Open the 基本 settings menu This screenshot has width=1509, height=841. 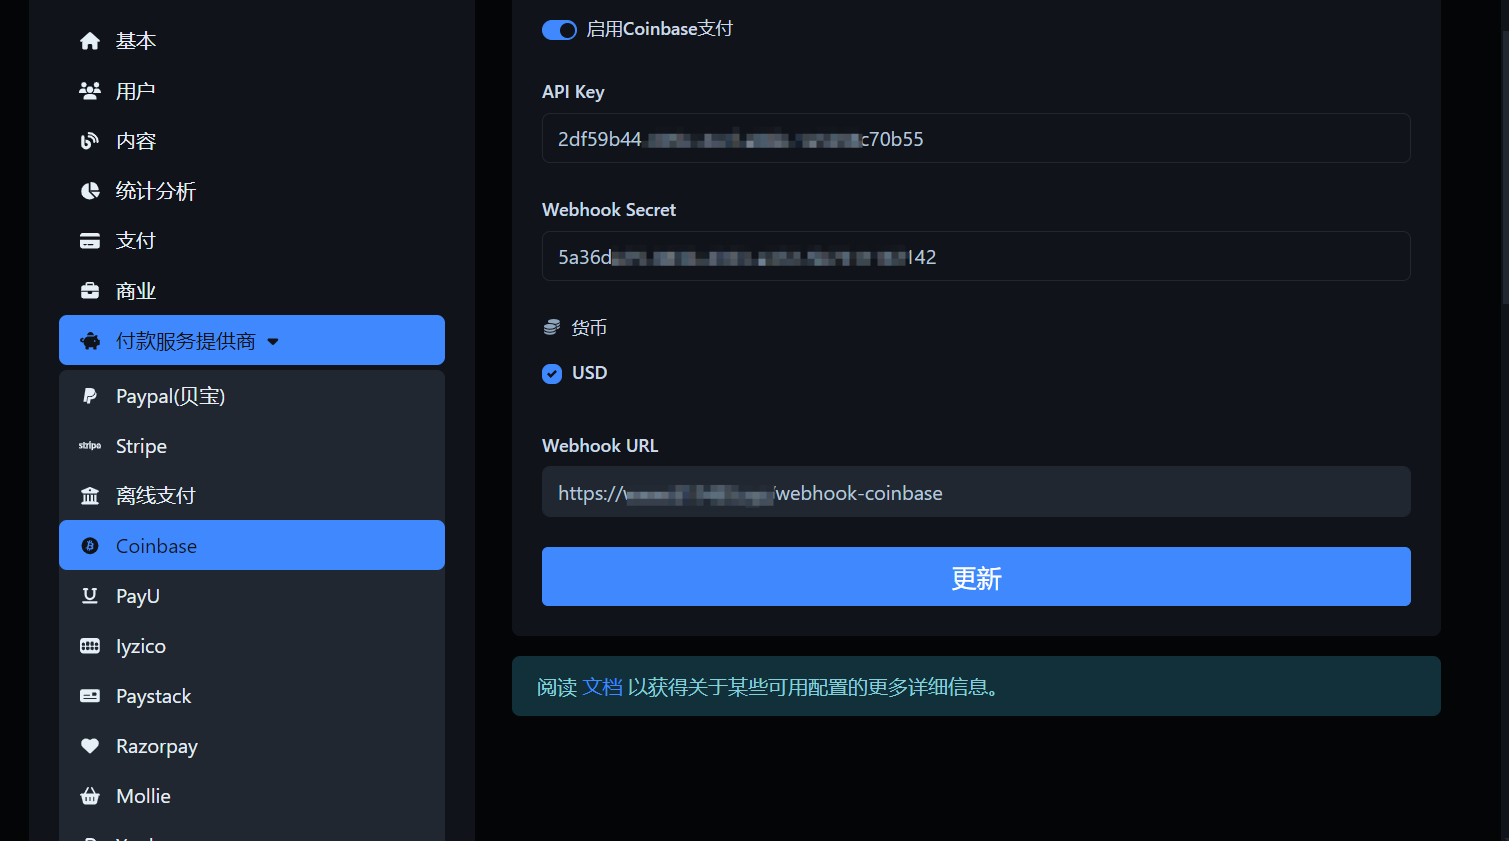[252, 41]
